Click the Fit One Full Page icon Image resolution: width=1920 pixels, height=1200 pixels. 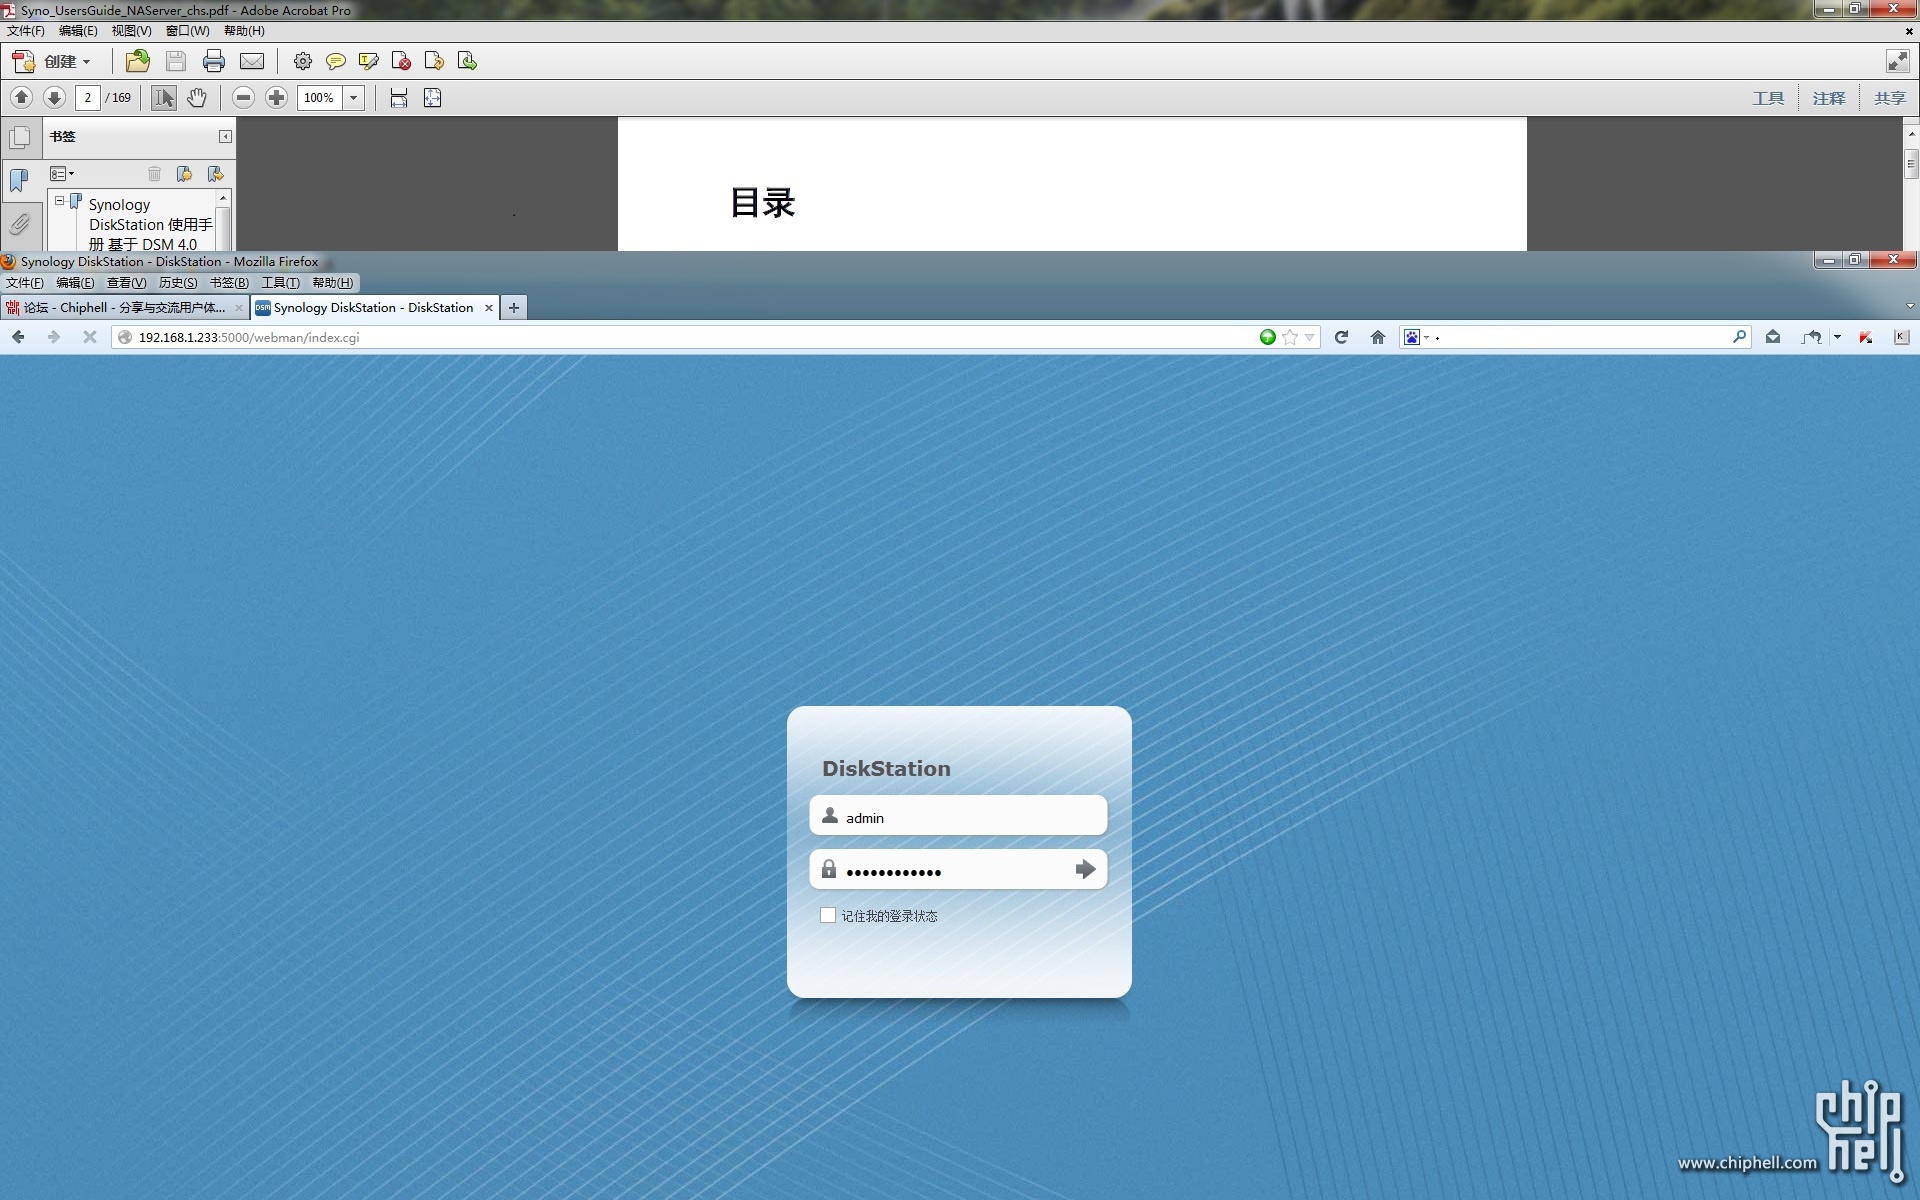click(x=432, y=97)
